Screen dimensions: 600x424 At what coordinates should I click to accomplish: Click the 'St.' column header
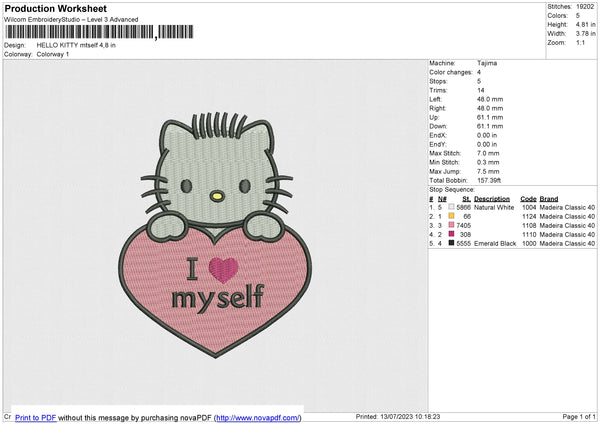(466, 199)
